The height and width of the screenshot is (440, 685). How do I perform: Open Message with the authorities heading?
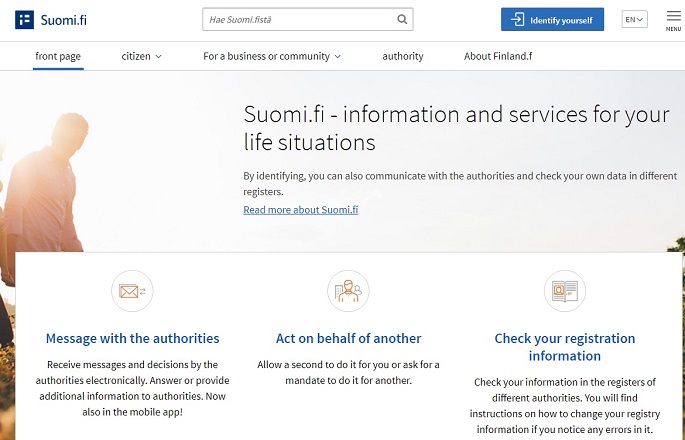tap(132, 338)
